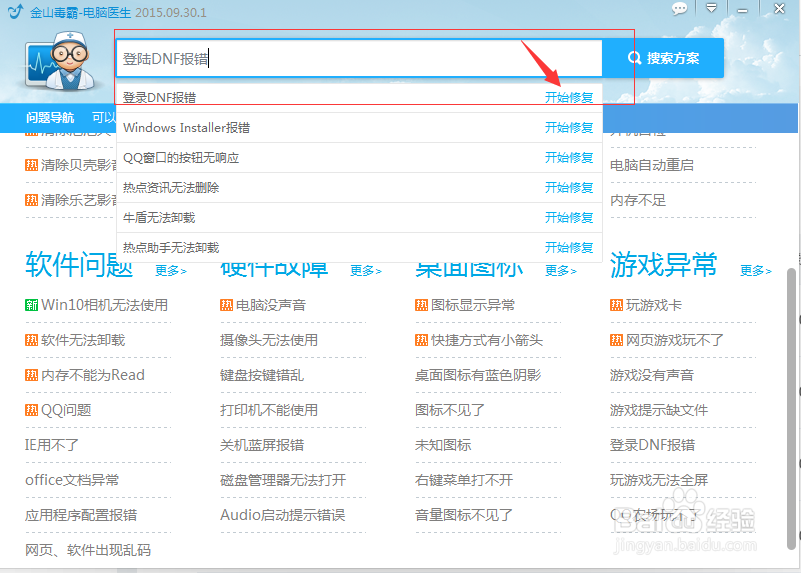Screen dimensions: 801x573
Task: Click the 搜索方案 search button
Action: pyautogui.click(x=663, y=58)
